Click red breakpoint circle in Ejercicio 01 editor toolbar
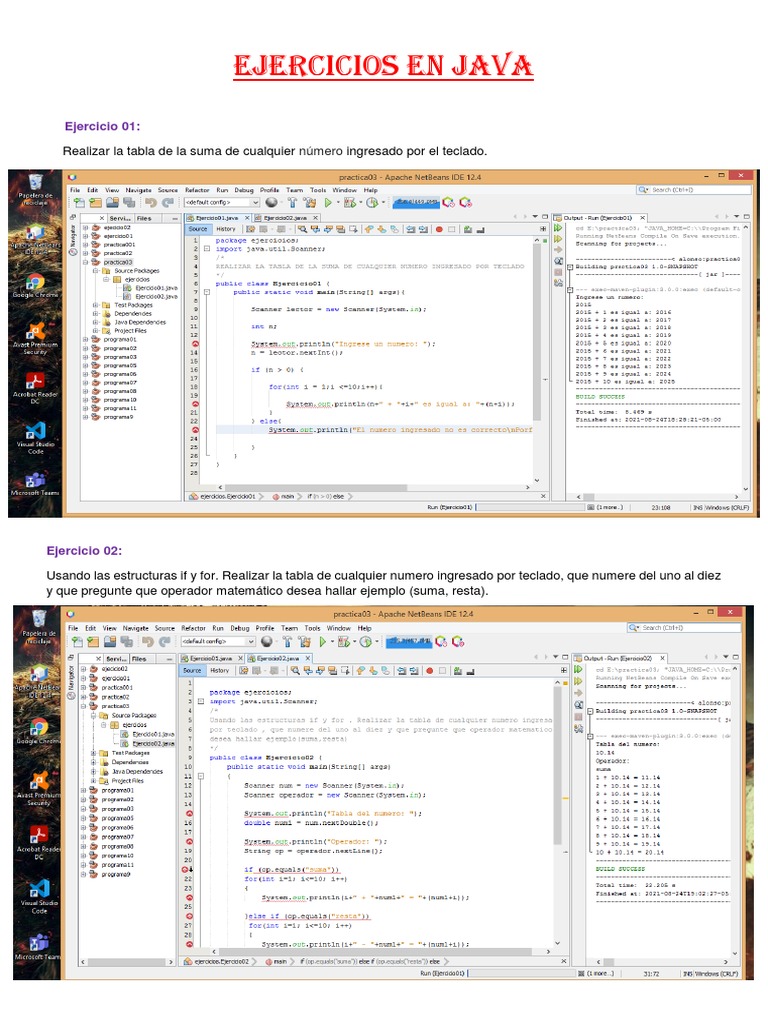This screenshot has height=1024, width=768. pos(440,229)
